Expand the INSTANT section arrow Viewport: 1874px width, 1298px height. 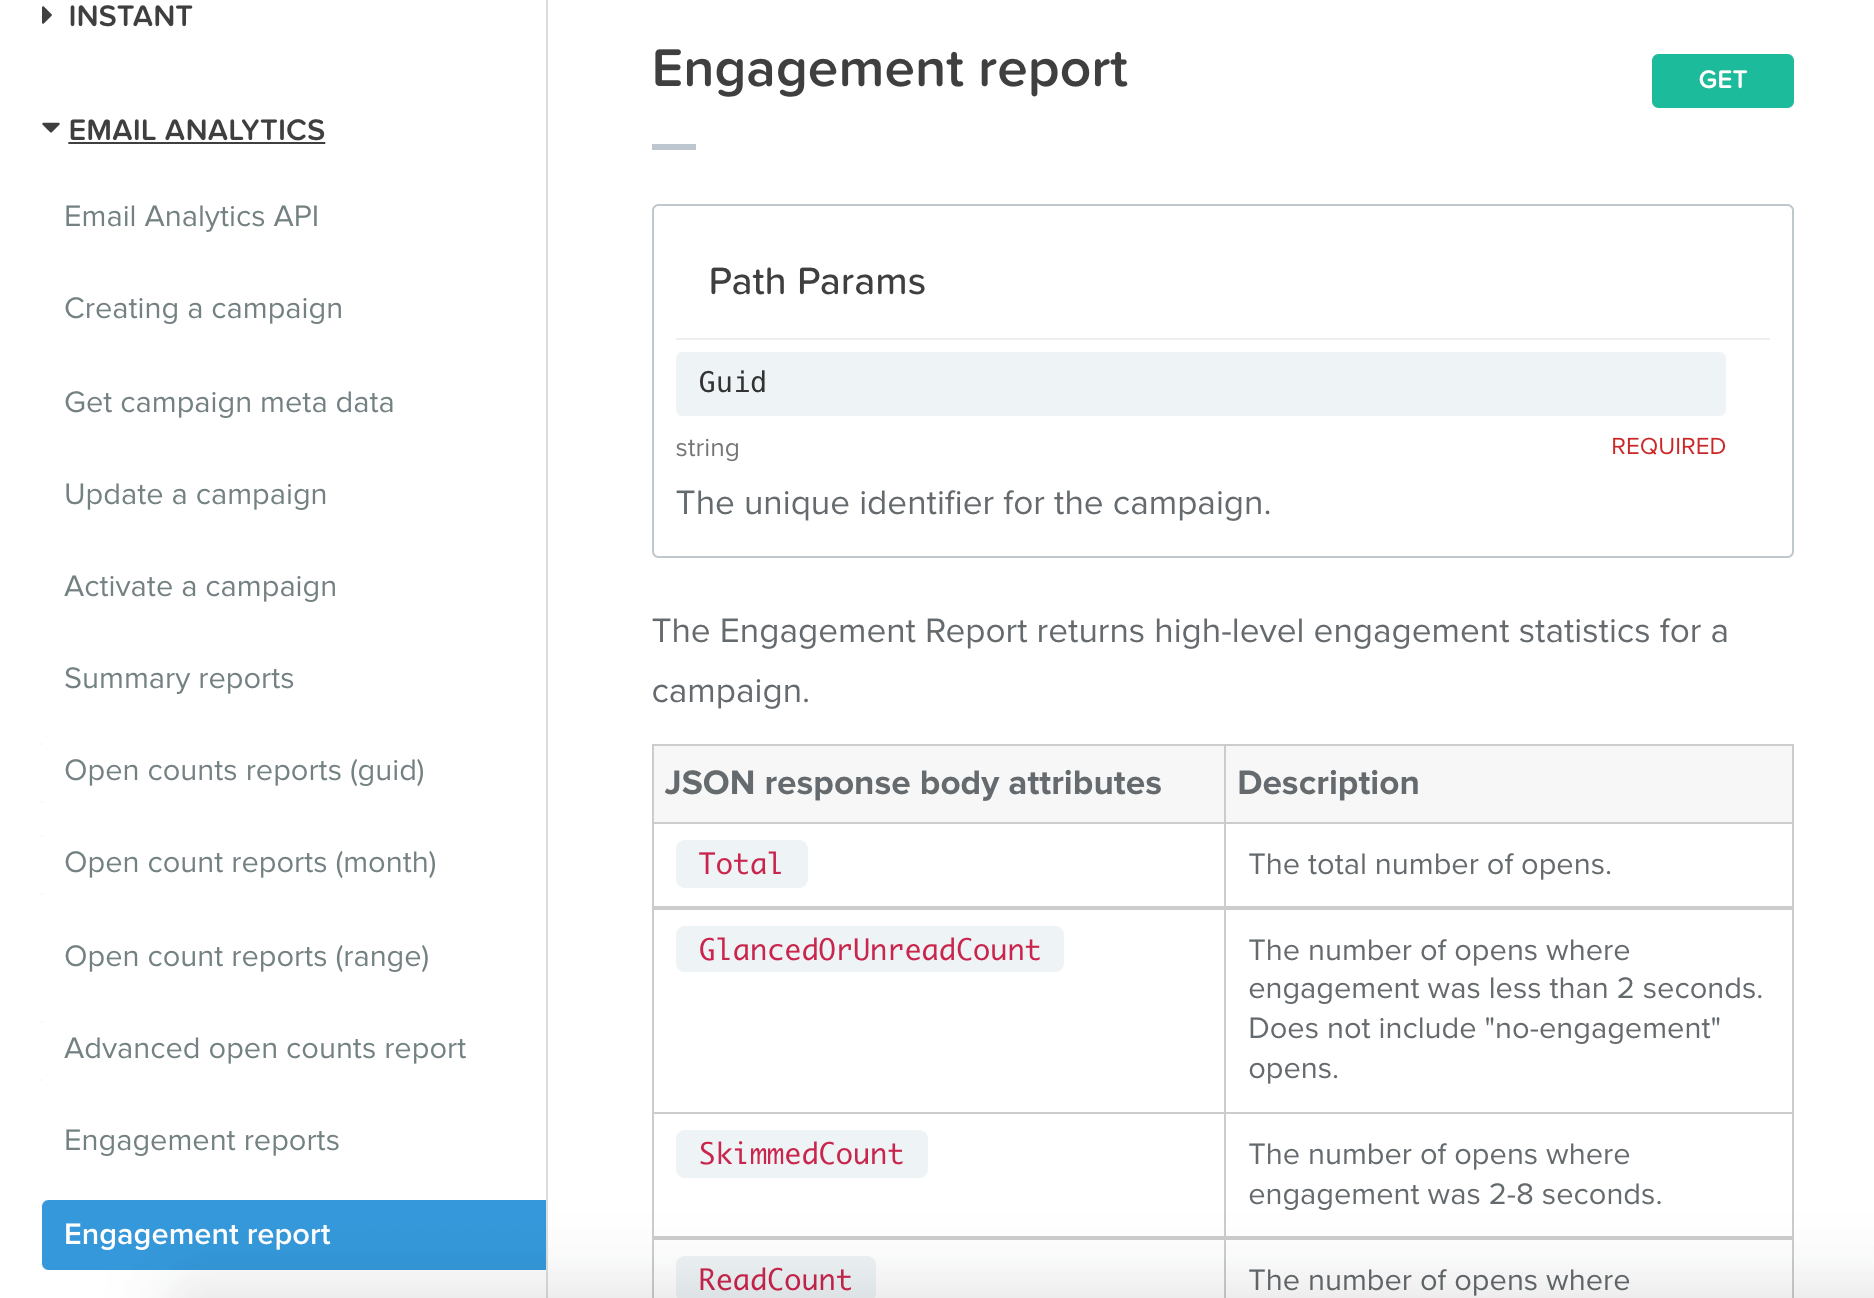pos(46,16)
